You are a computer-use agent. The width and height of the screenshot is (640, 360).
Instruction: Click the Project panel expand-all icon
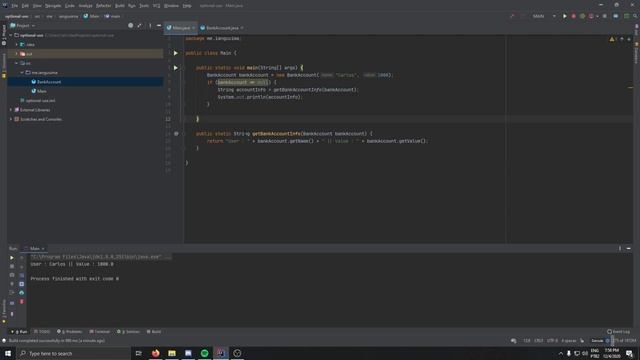click(140, 25)
